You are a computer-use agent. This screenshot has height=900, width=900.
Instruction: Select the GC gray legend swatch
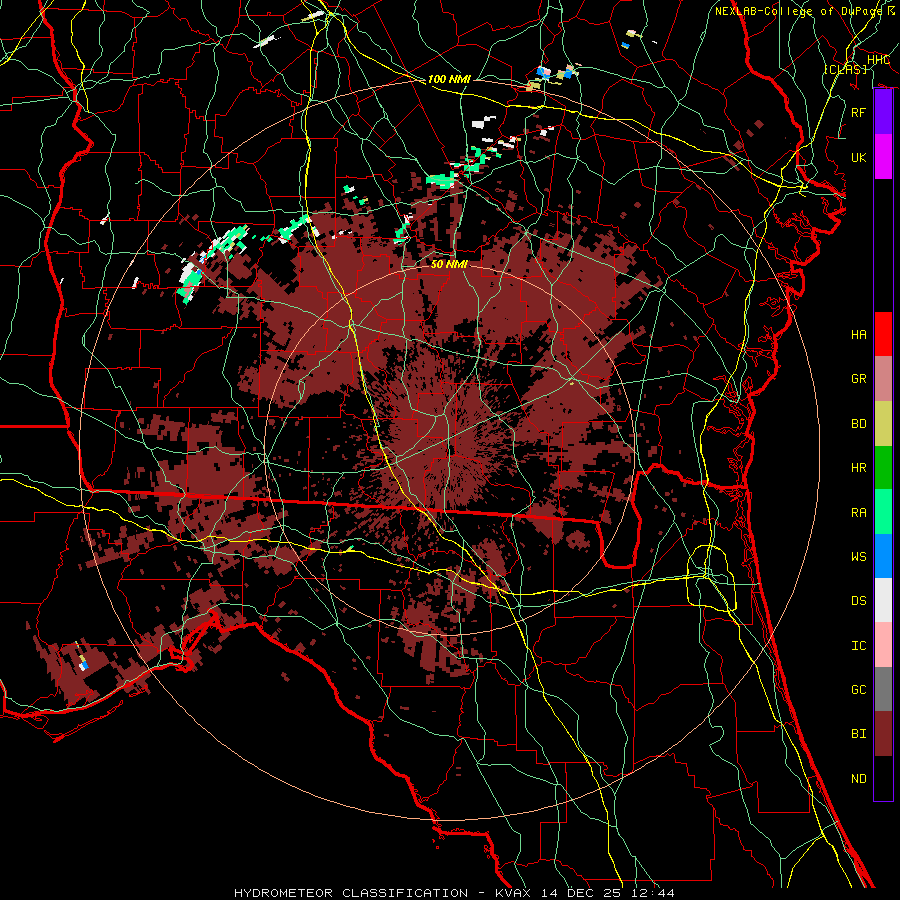pos(883,689)
